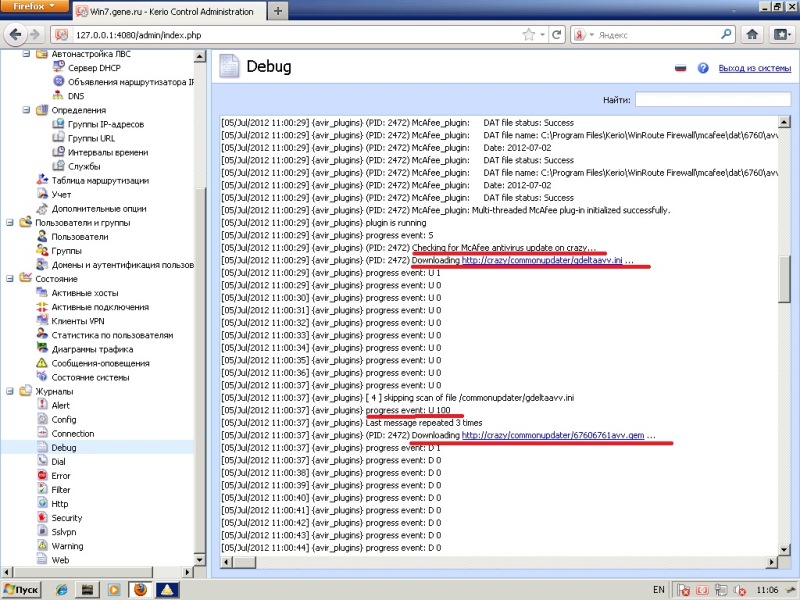Bookmark page with the star icon
The height and width of the screenshot is (600, 800).
(x=527, y=34)
